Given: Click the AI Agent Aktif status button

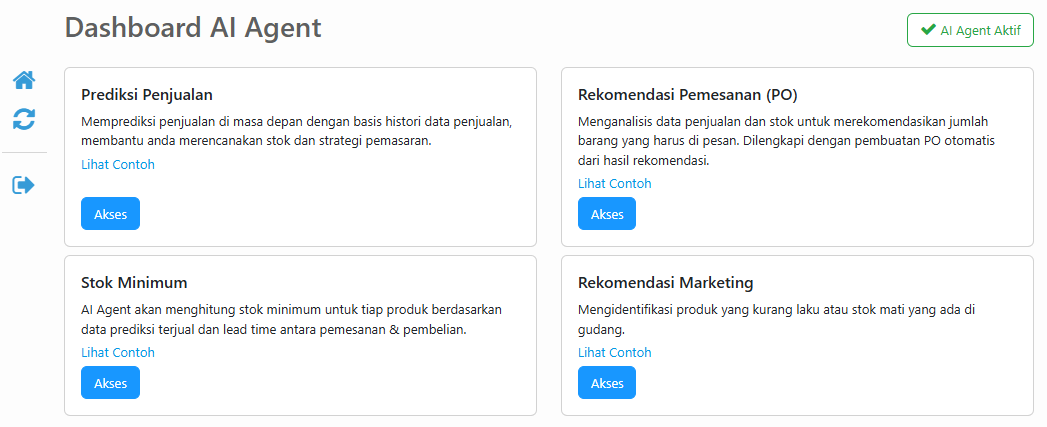Looking at the screenshot, I should pyautogui.click(x=970, y=30).
